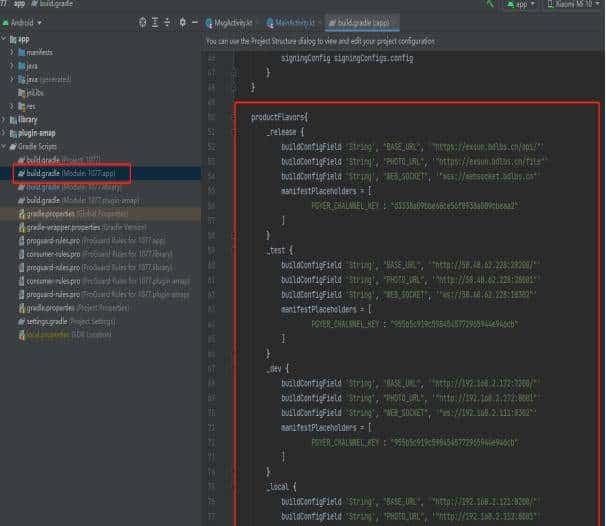
Task: Open Project panel gear options
Action: [181, 22]
